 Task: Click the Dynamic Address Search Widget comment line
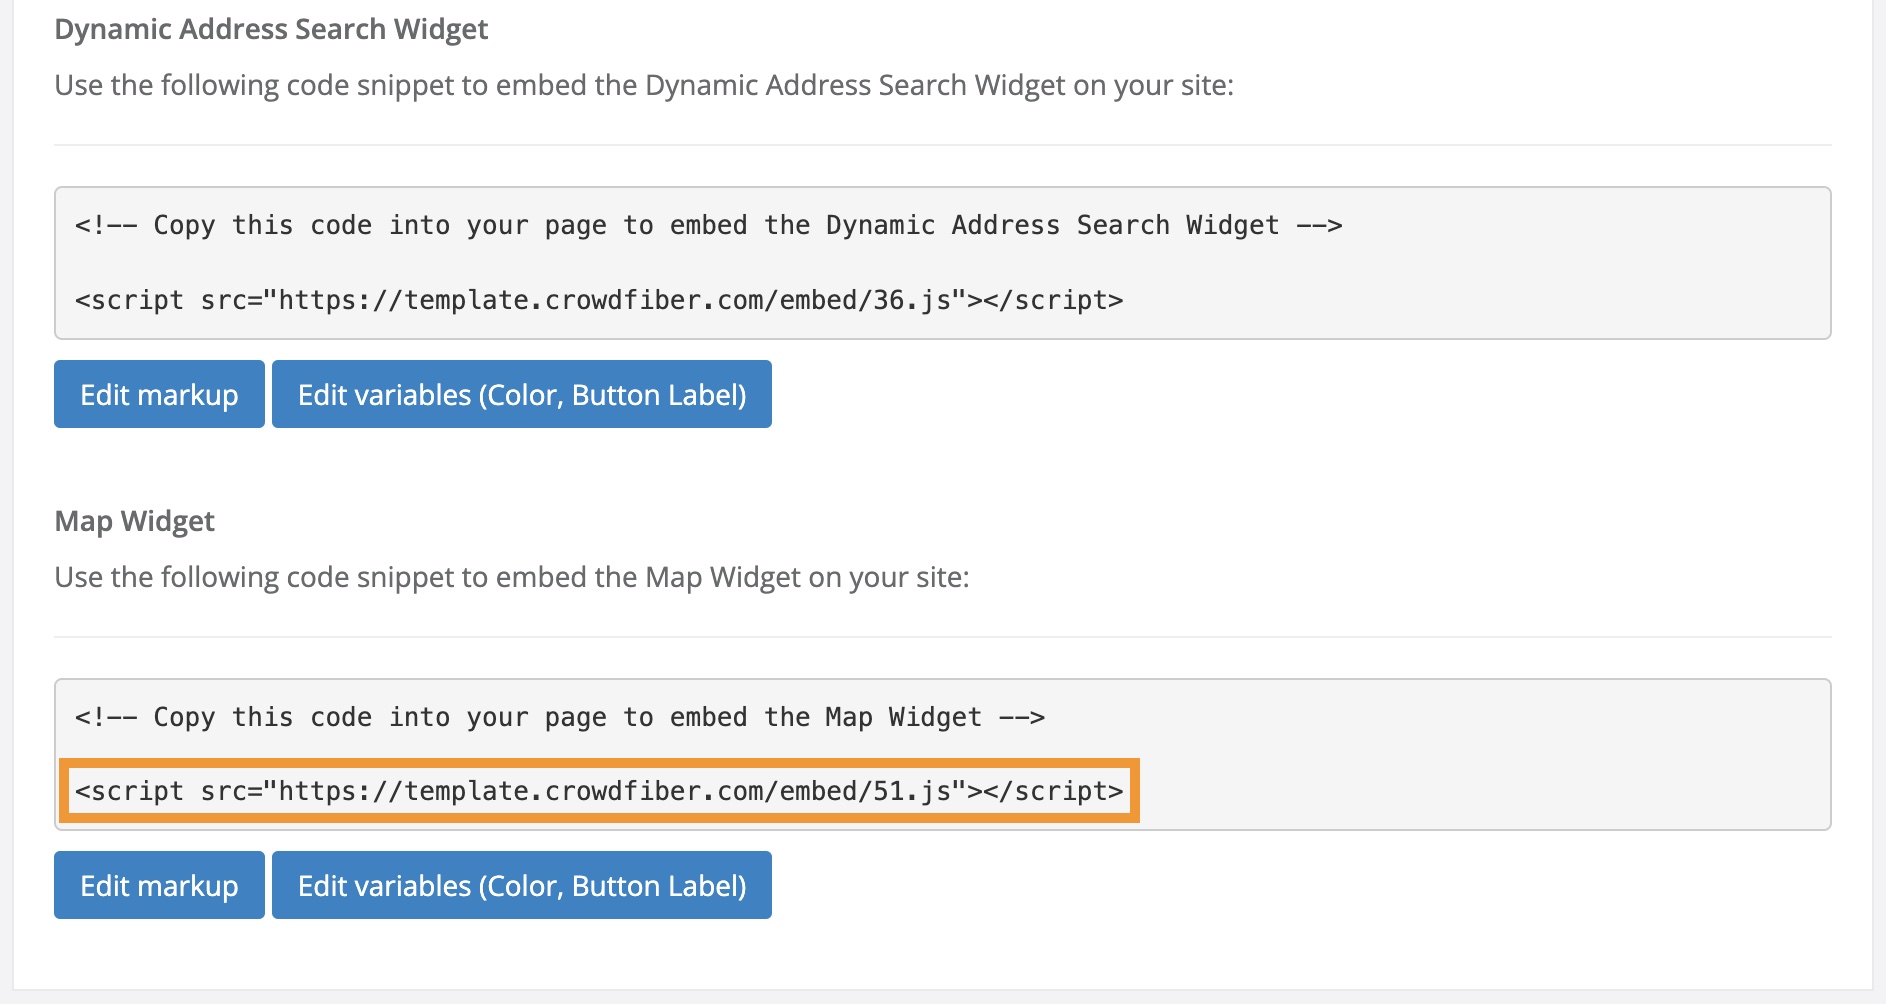[x=707, y=226]
